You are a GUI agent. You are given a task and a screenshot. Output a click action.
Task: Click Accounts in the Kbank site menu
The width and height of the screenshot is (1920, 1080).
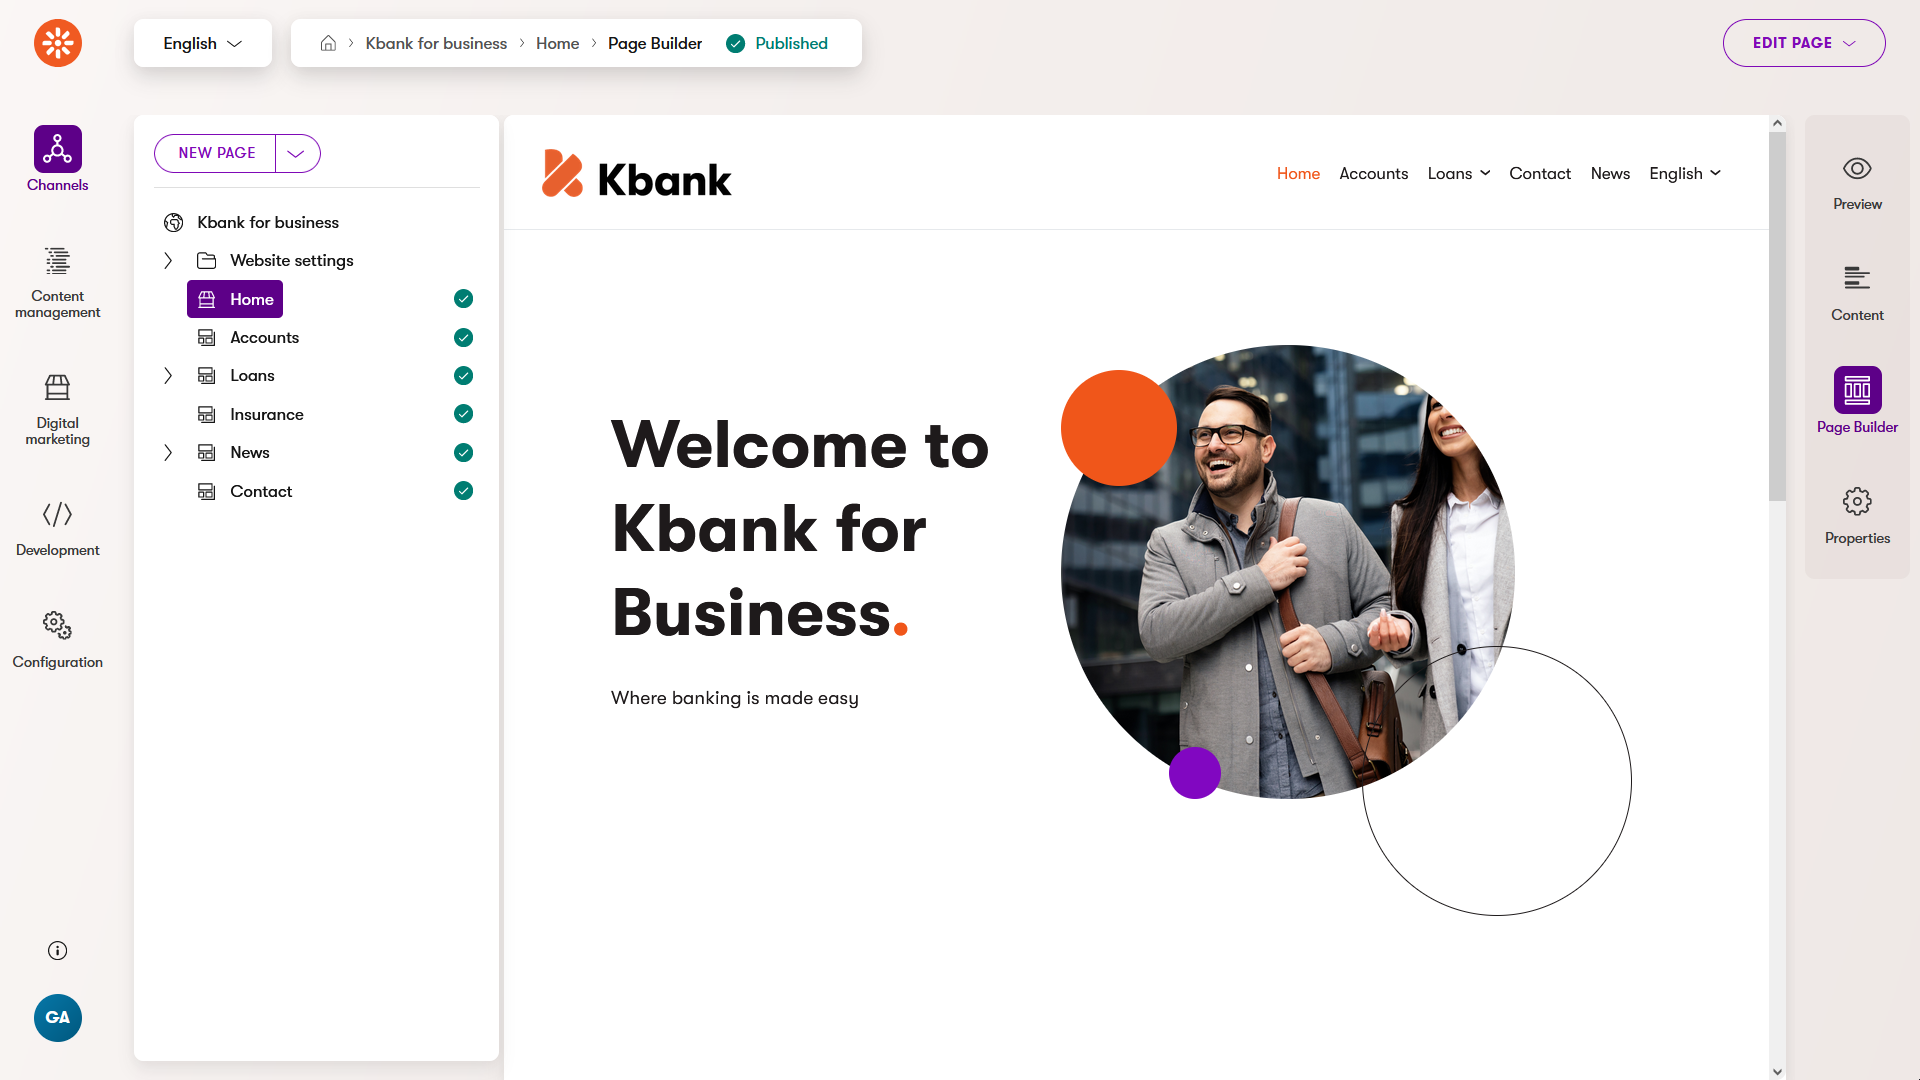click(x=1373, y=174)
